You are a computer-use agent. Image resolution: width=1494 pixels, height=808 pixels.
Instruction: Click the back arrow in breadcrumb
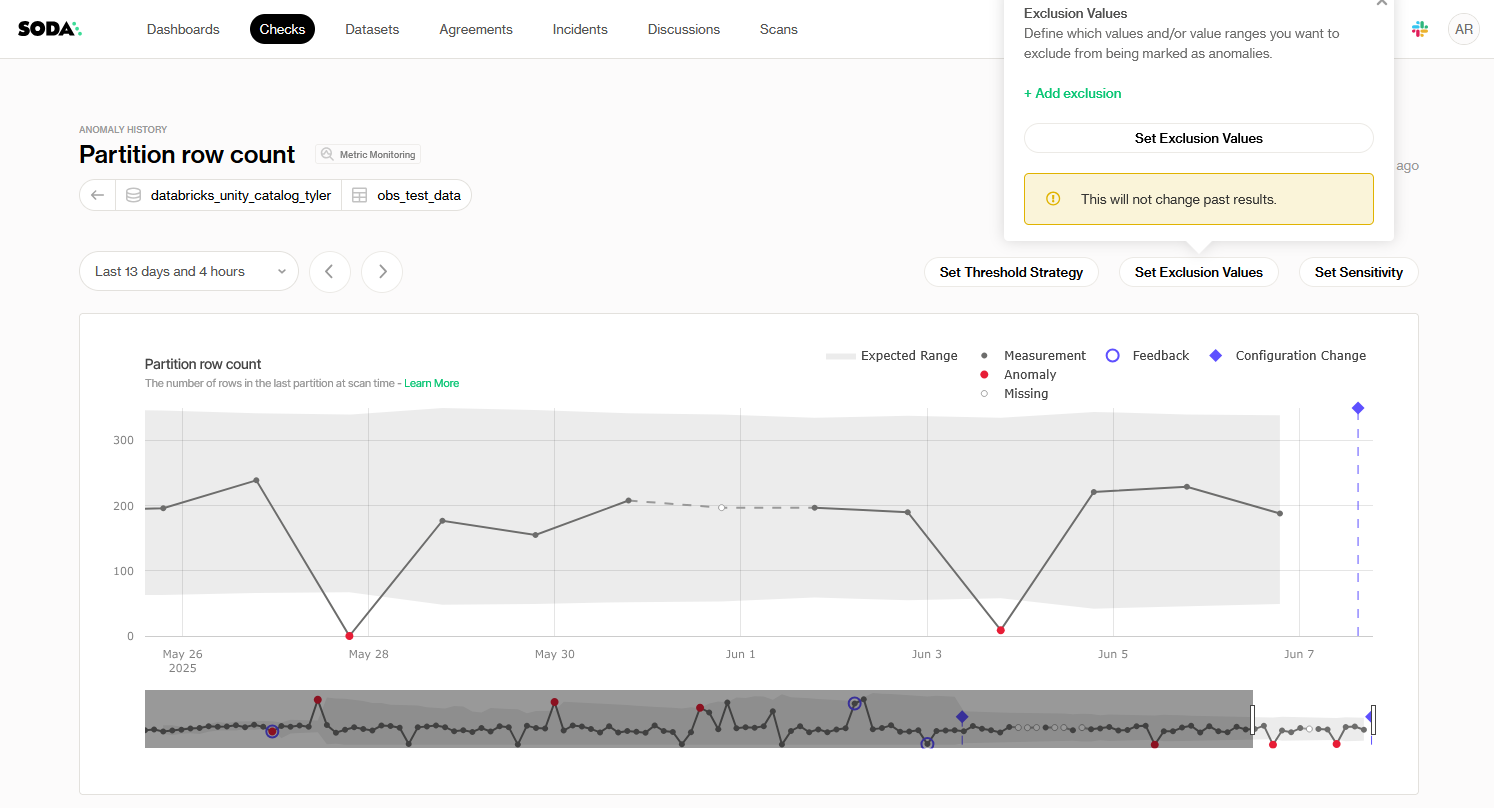97,195
